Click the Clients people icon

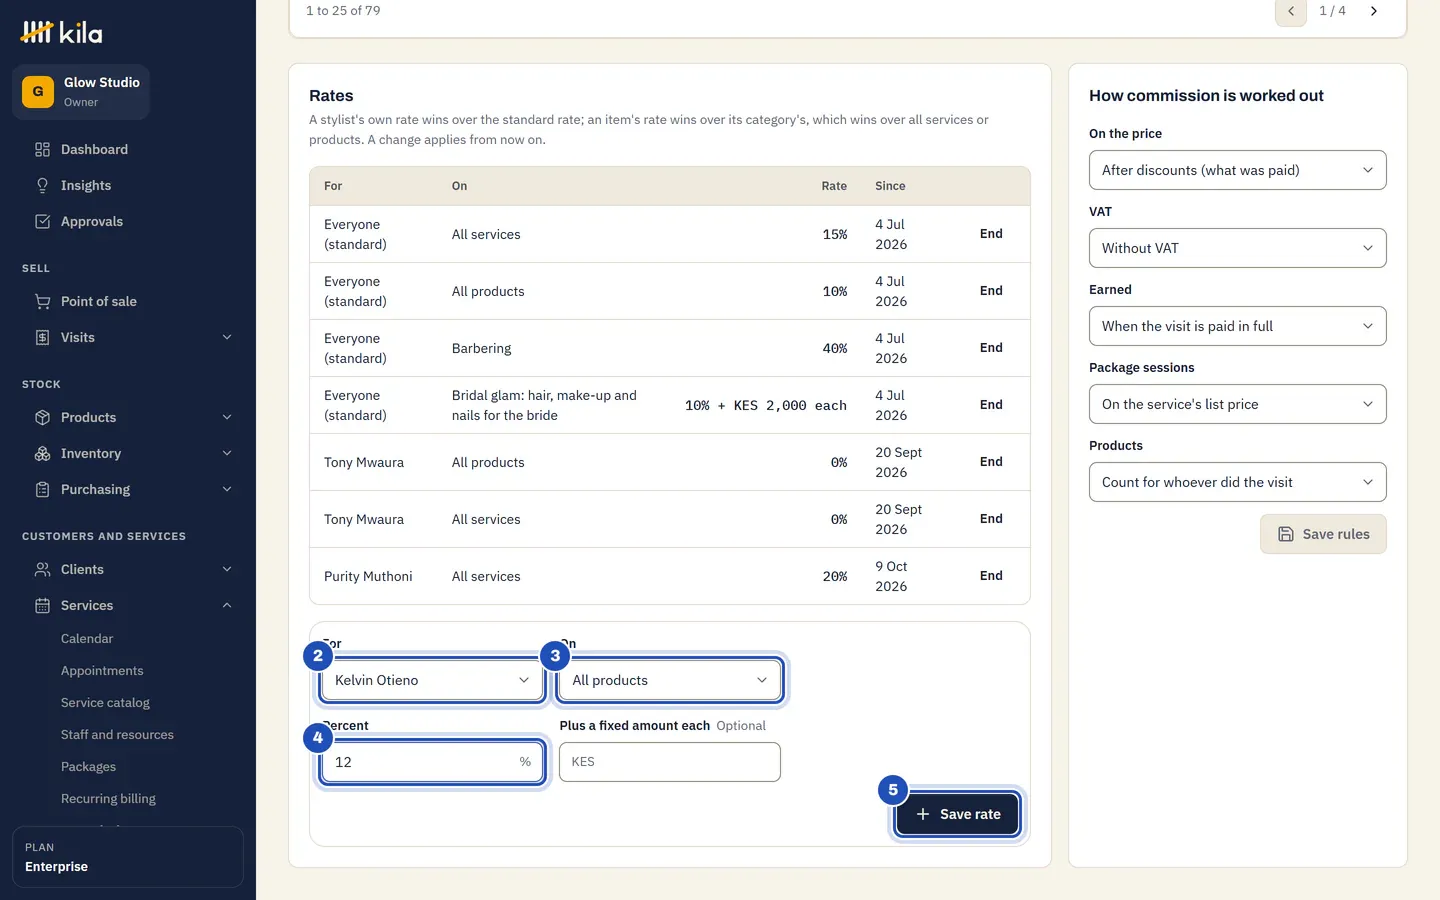coord(42,570)
